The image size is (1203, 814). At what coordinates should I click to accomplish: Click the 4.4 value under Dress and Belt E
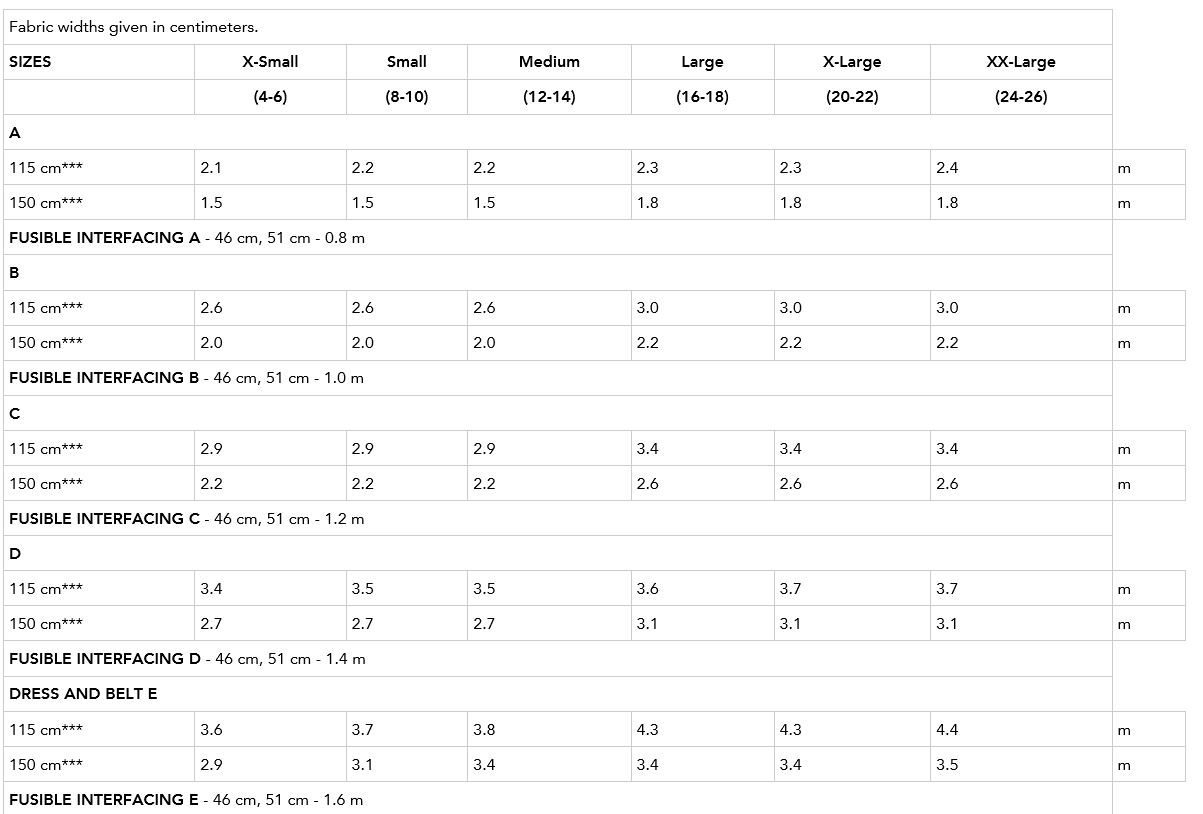947,730
